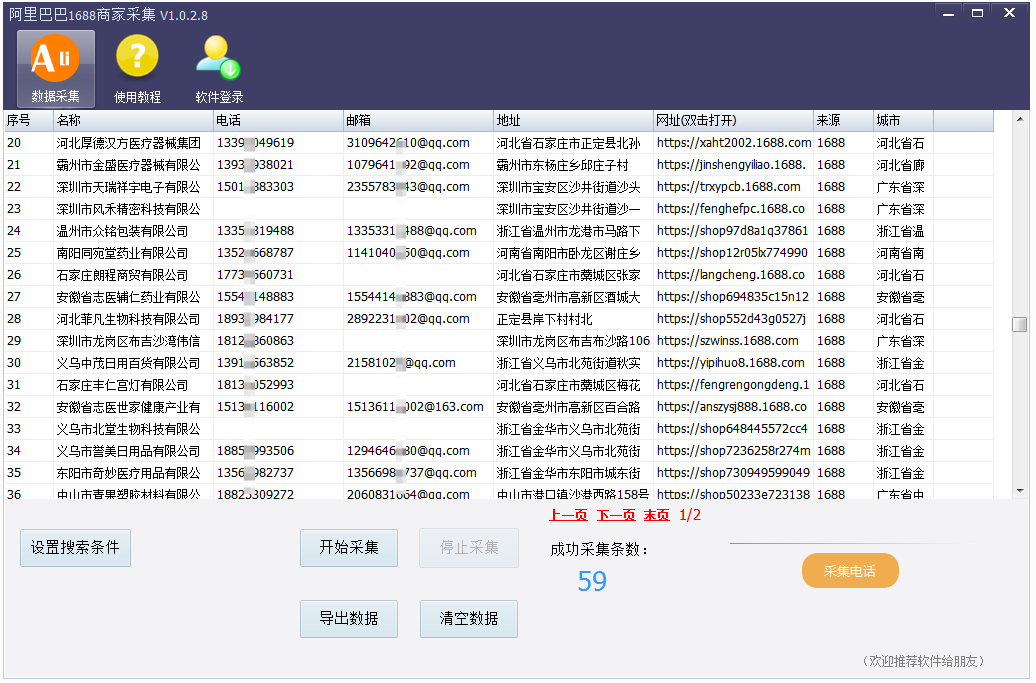Click the table scrollbar down arrow
The width and height of the screenshot is (1036, 683).
click(1020, 491)
